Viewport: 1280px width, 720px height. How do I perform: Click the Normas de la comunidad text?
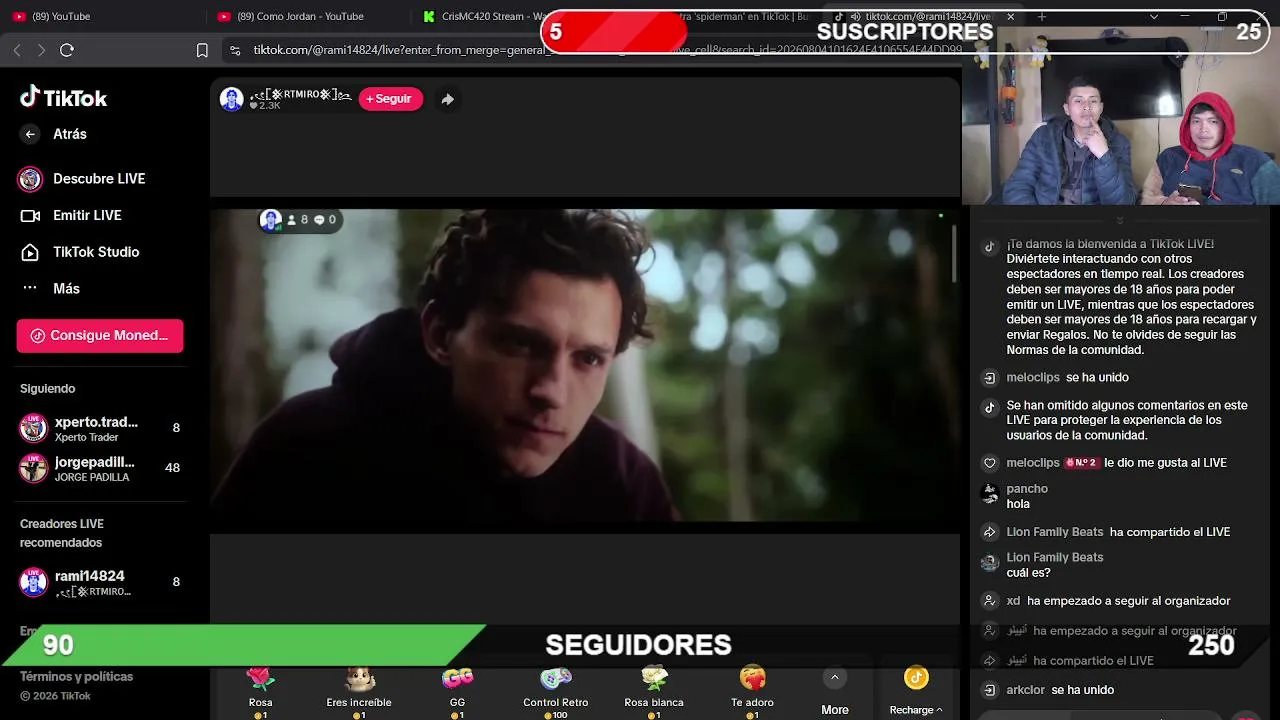point(1075,350)
